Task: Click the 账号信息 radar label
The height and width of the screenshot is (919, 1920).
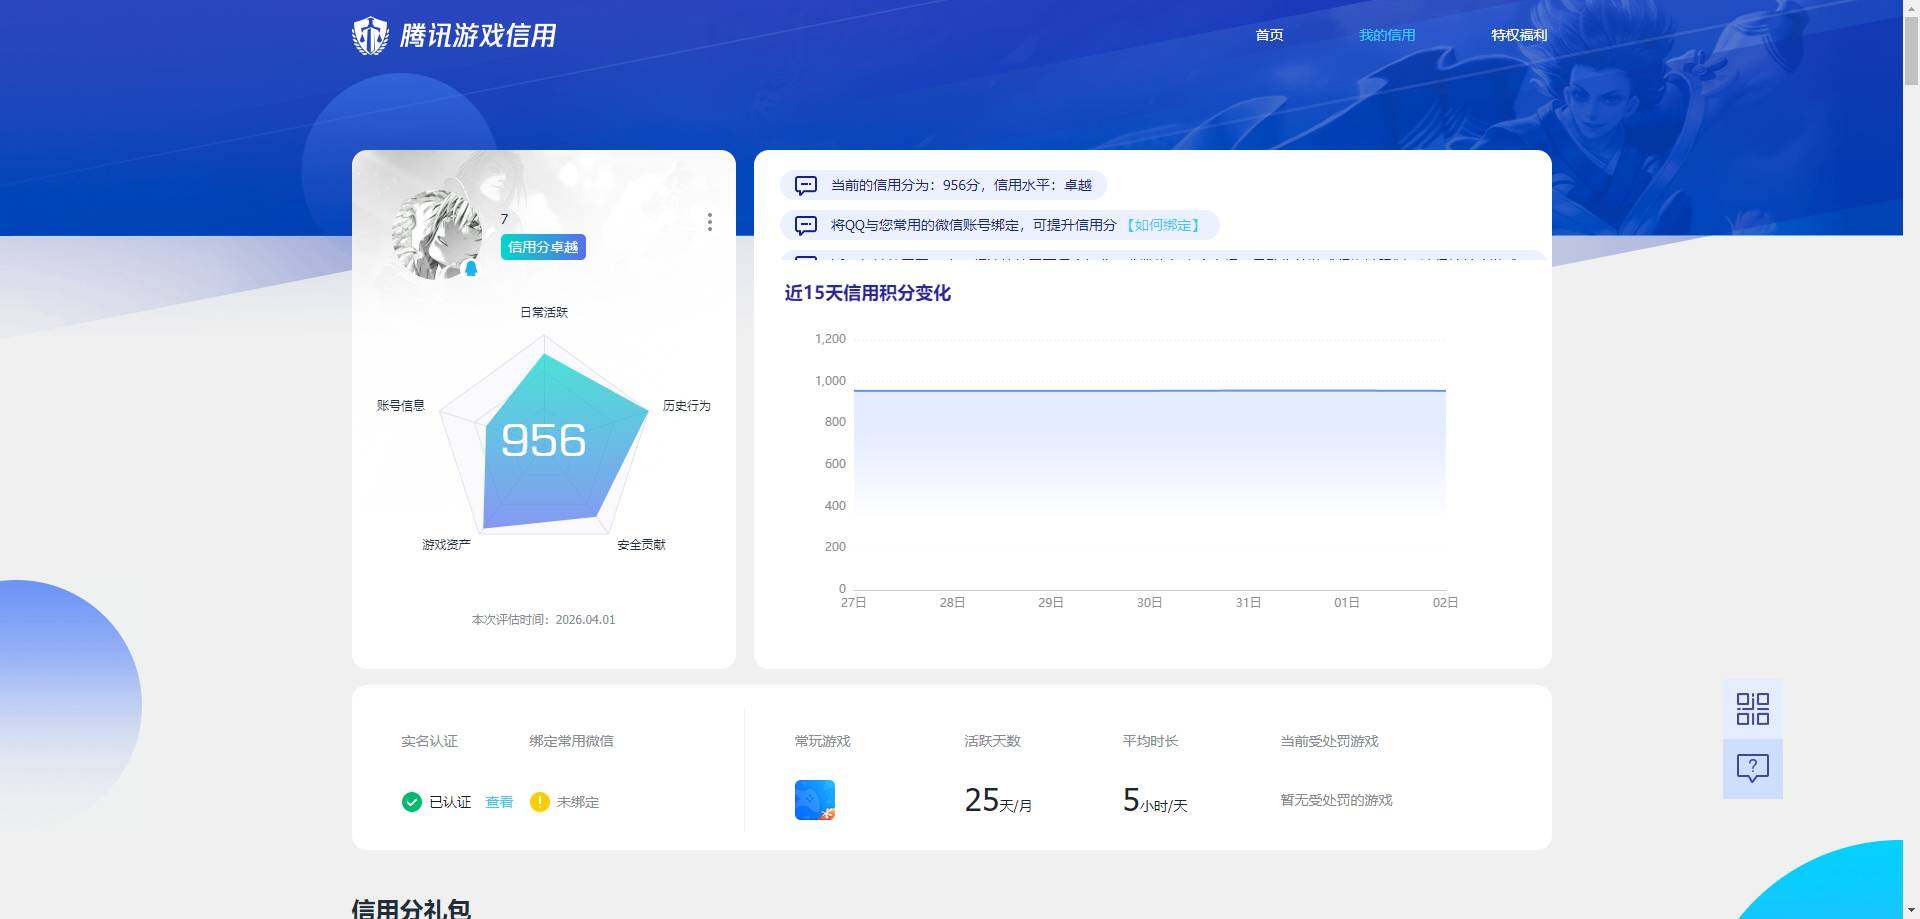Action: pos(401,405)
